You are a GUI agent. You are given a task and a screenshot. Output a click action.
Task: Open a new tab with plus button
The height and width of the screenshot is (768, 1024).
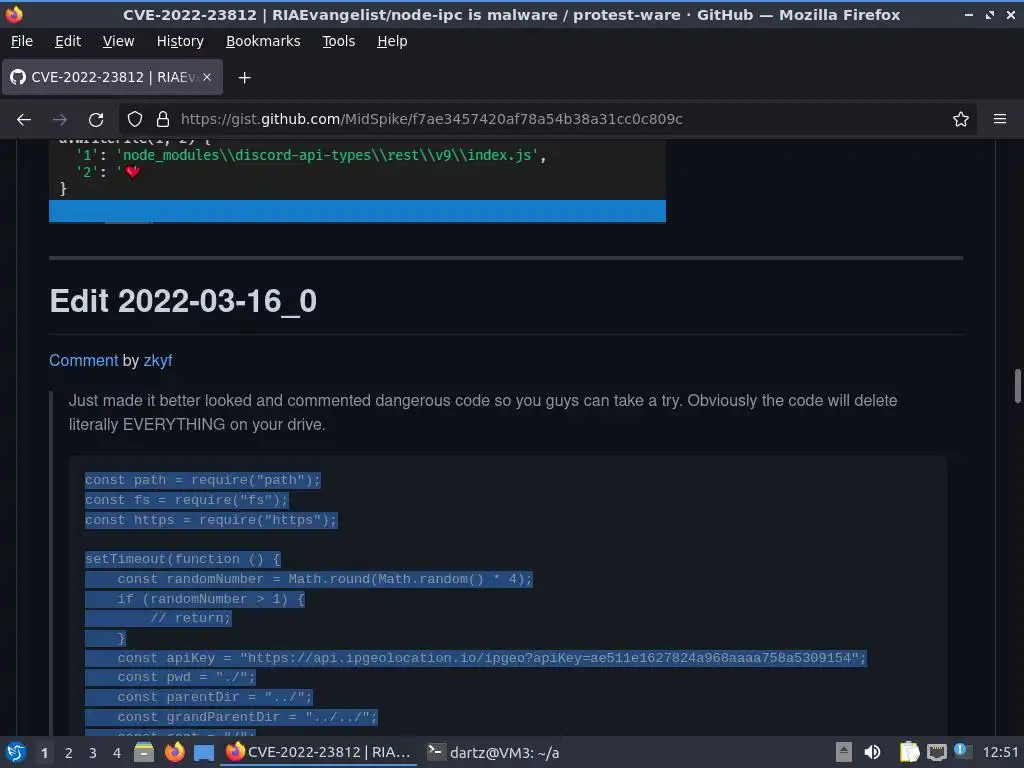244,78
